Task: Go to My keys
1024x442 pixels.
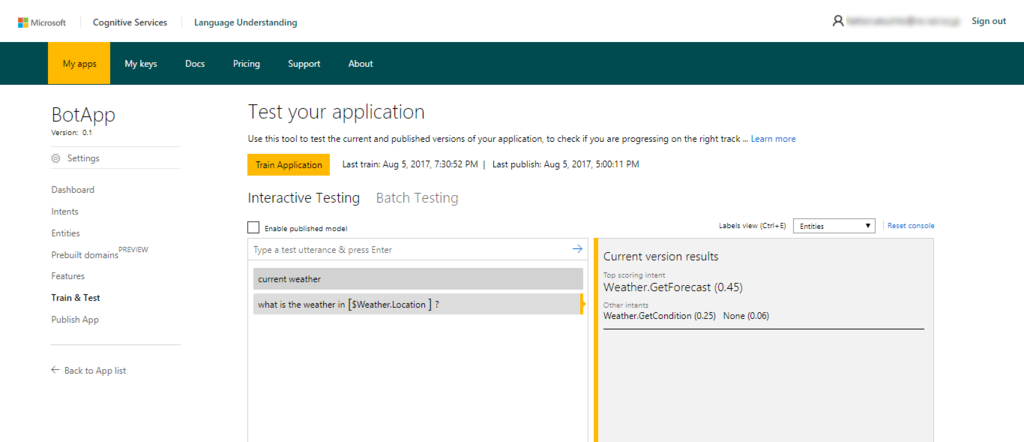Action: coord(141,63)
